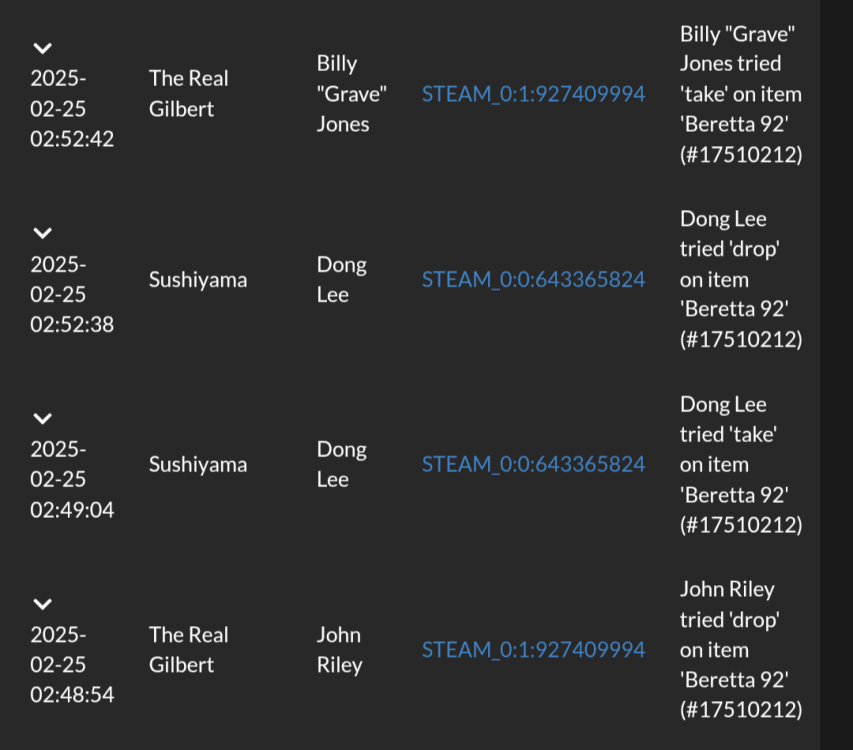Viewport: 853px width, 750px height.
Task: Open the Steam ID link in Billy Jones row
Action: (x=533, y=94)
